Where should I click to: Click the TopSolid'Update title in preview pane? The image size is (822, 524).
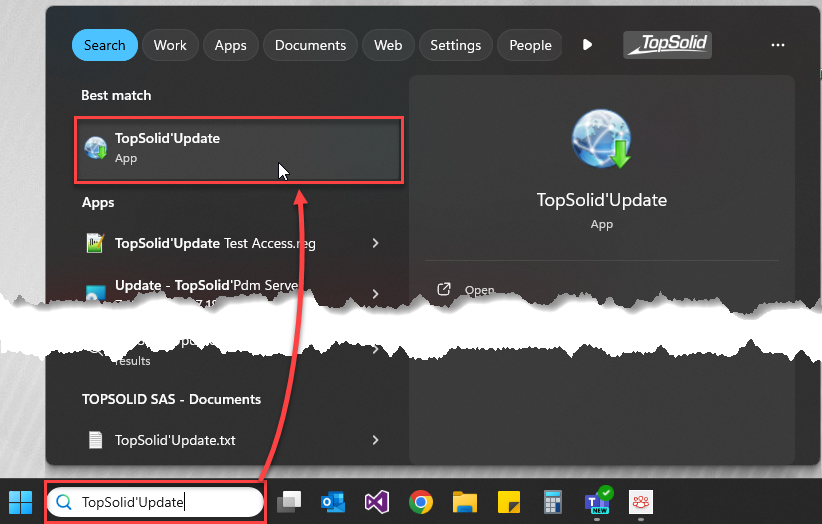click(601, 200)
